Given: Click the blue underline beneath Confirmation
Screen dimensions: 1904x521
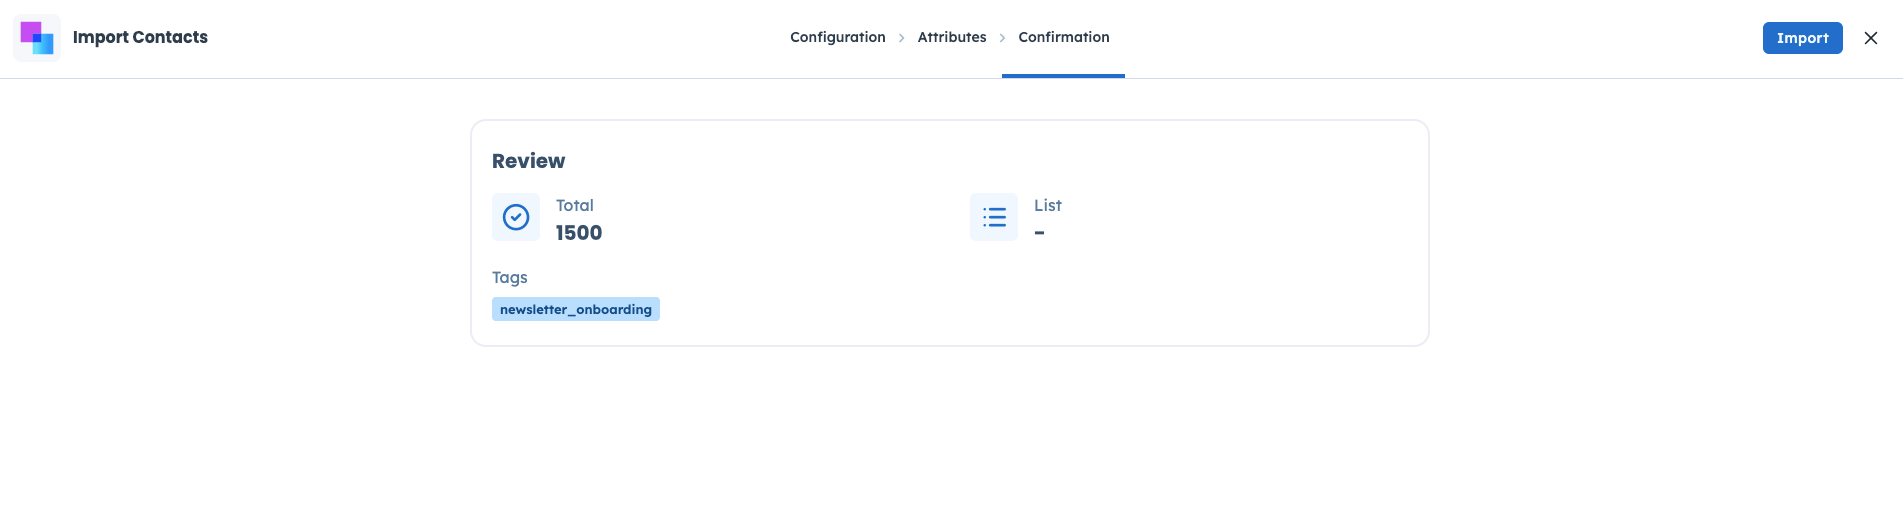Looking at the screenshot, I should (x=1063, y=75).
